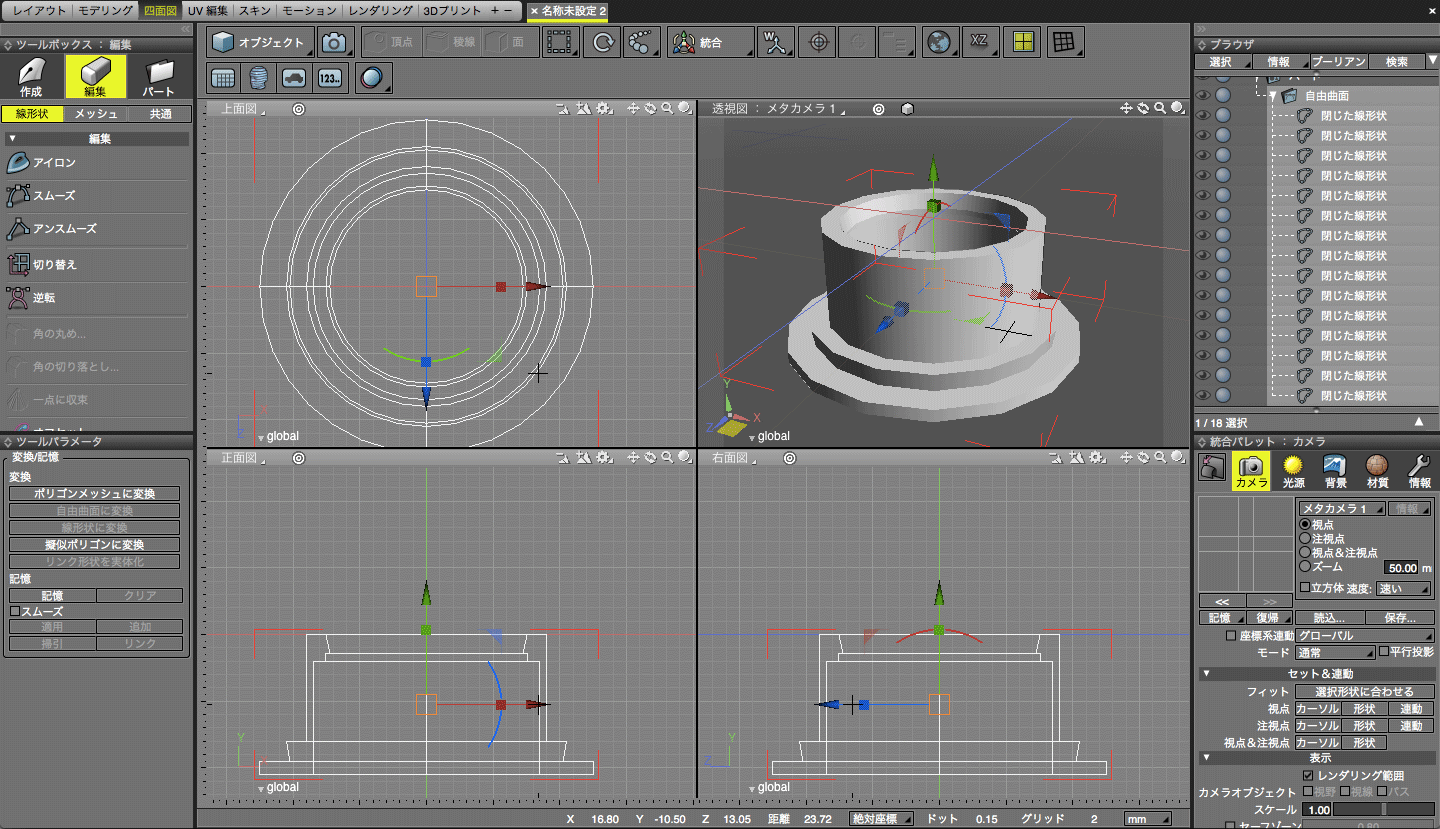Open the モード 通常 dropdown
The width and height of the screenshot is (1440, 829).
click(x=1335, y=651)
